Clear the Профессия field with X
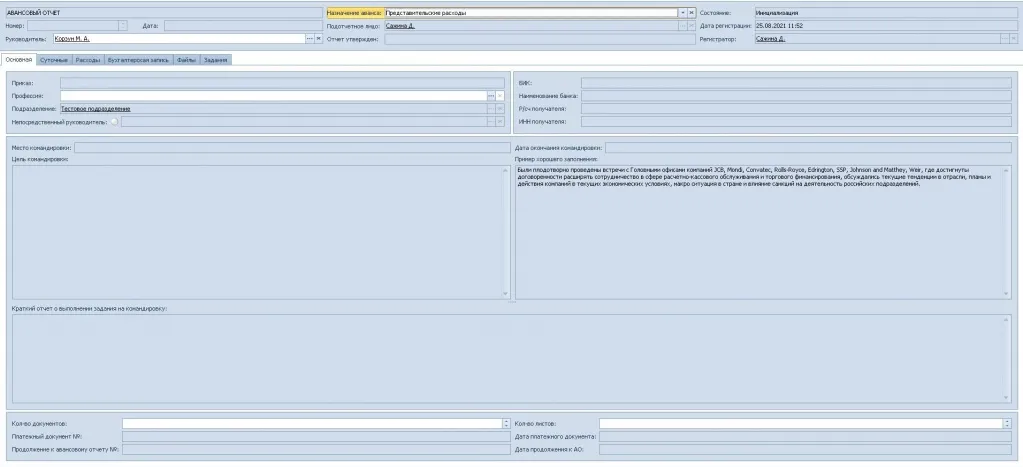1023x467 pixels. pos(500,95)
